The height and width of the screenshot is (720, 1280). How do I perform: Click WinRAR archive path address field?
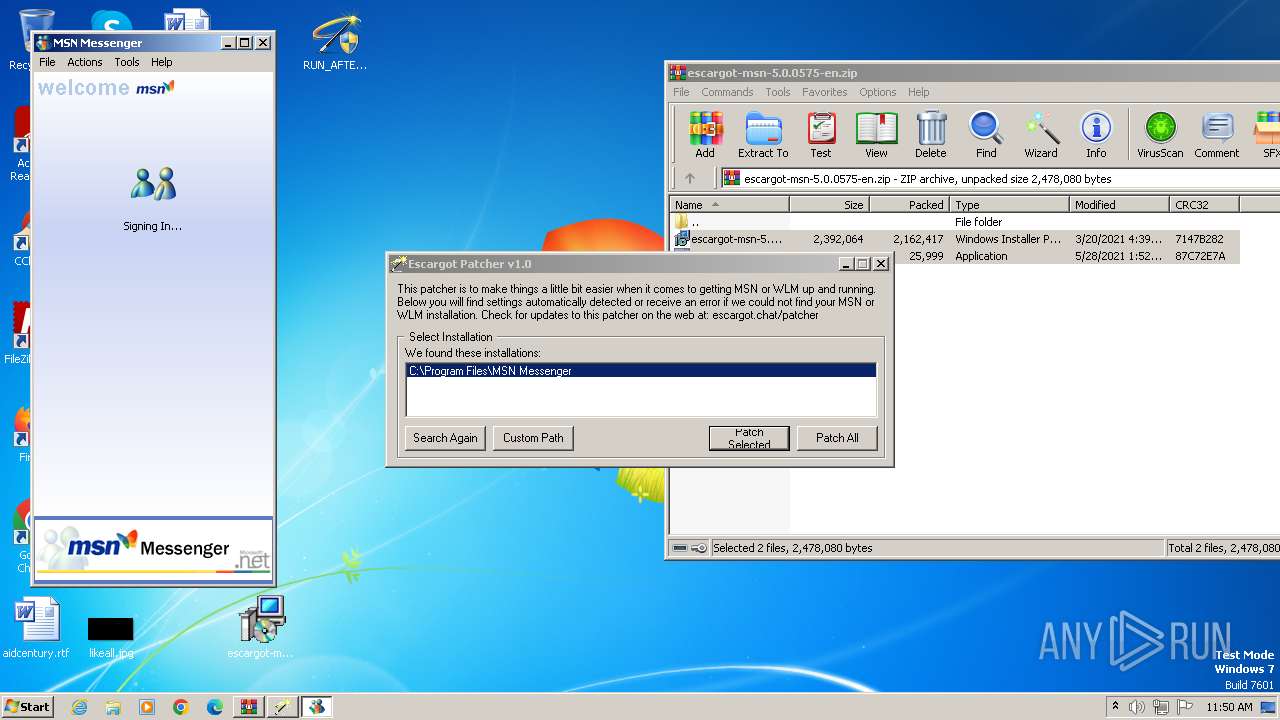point(1000,179)
